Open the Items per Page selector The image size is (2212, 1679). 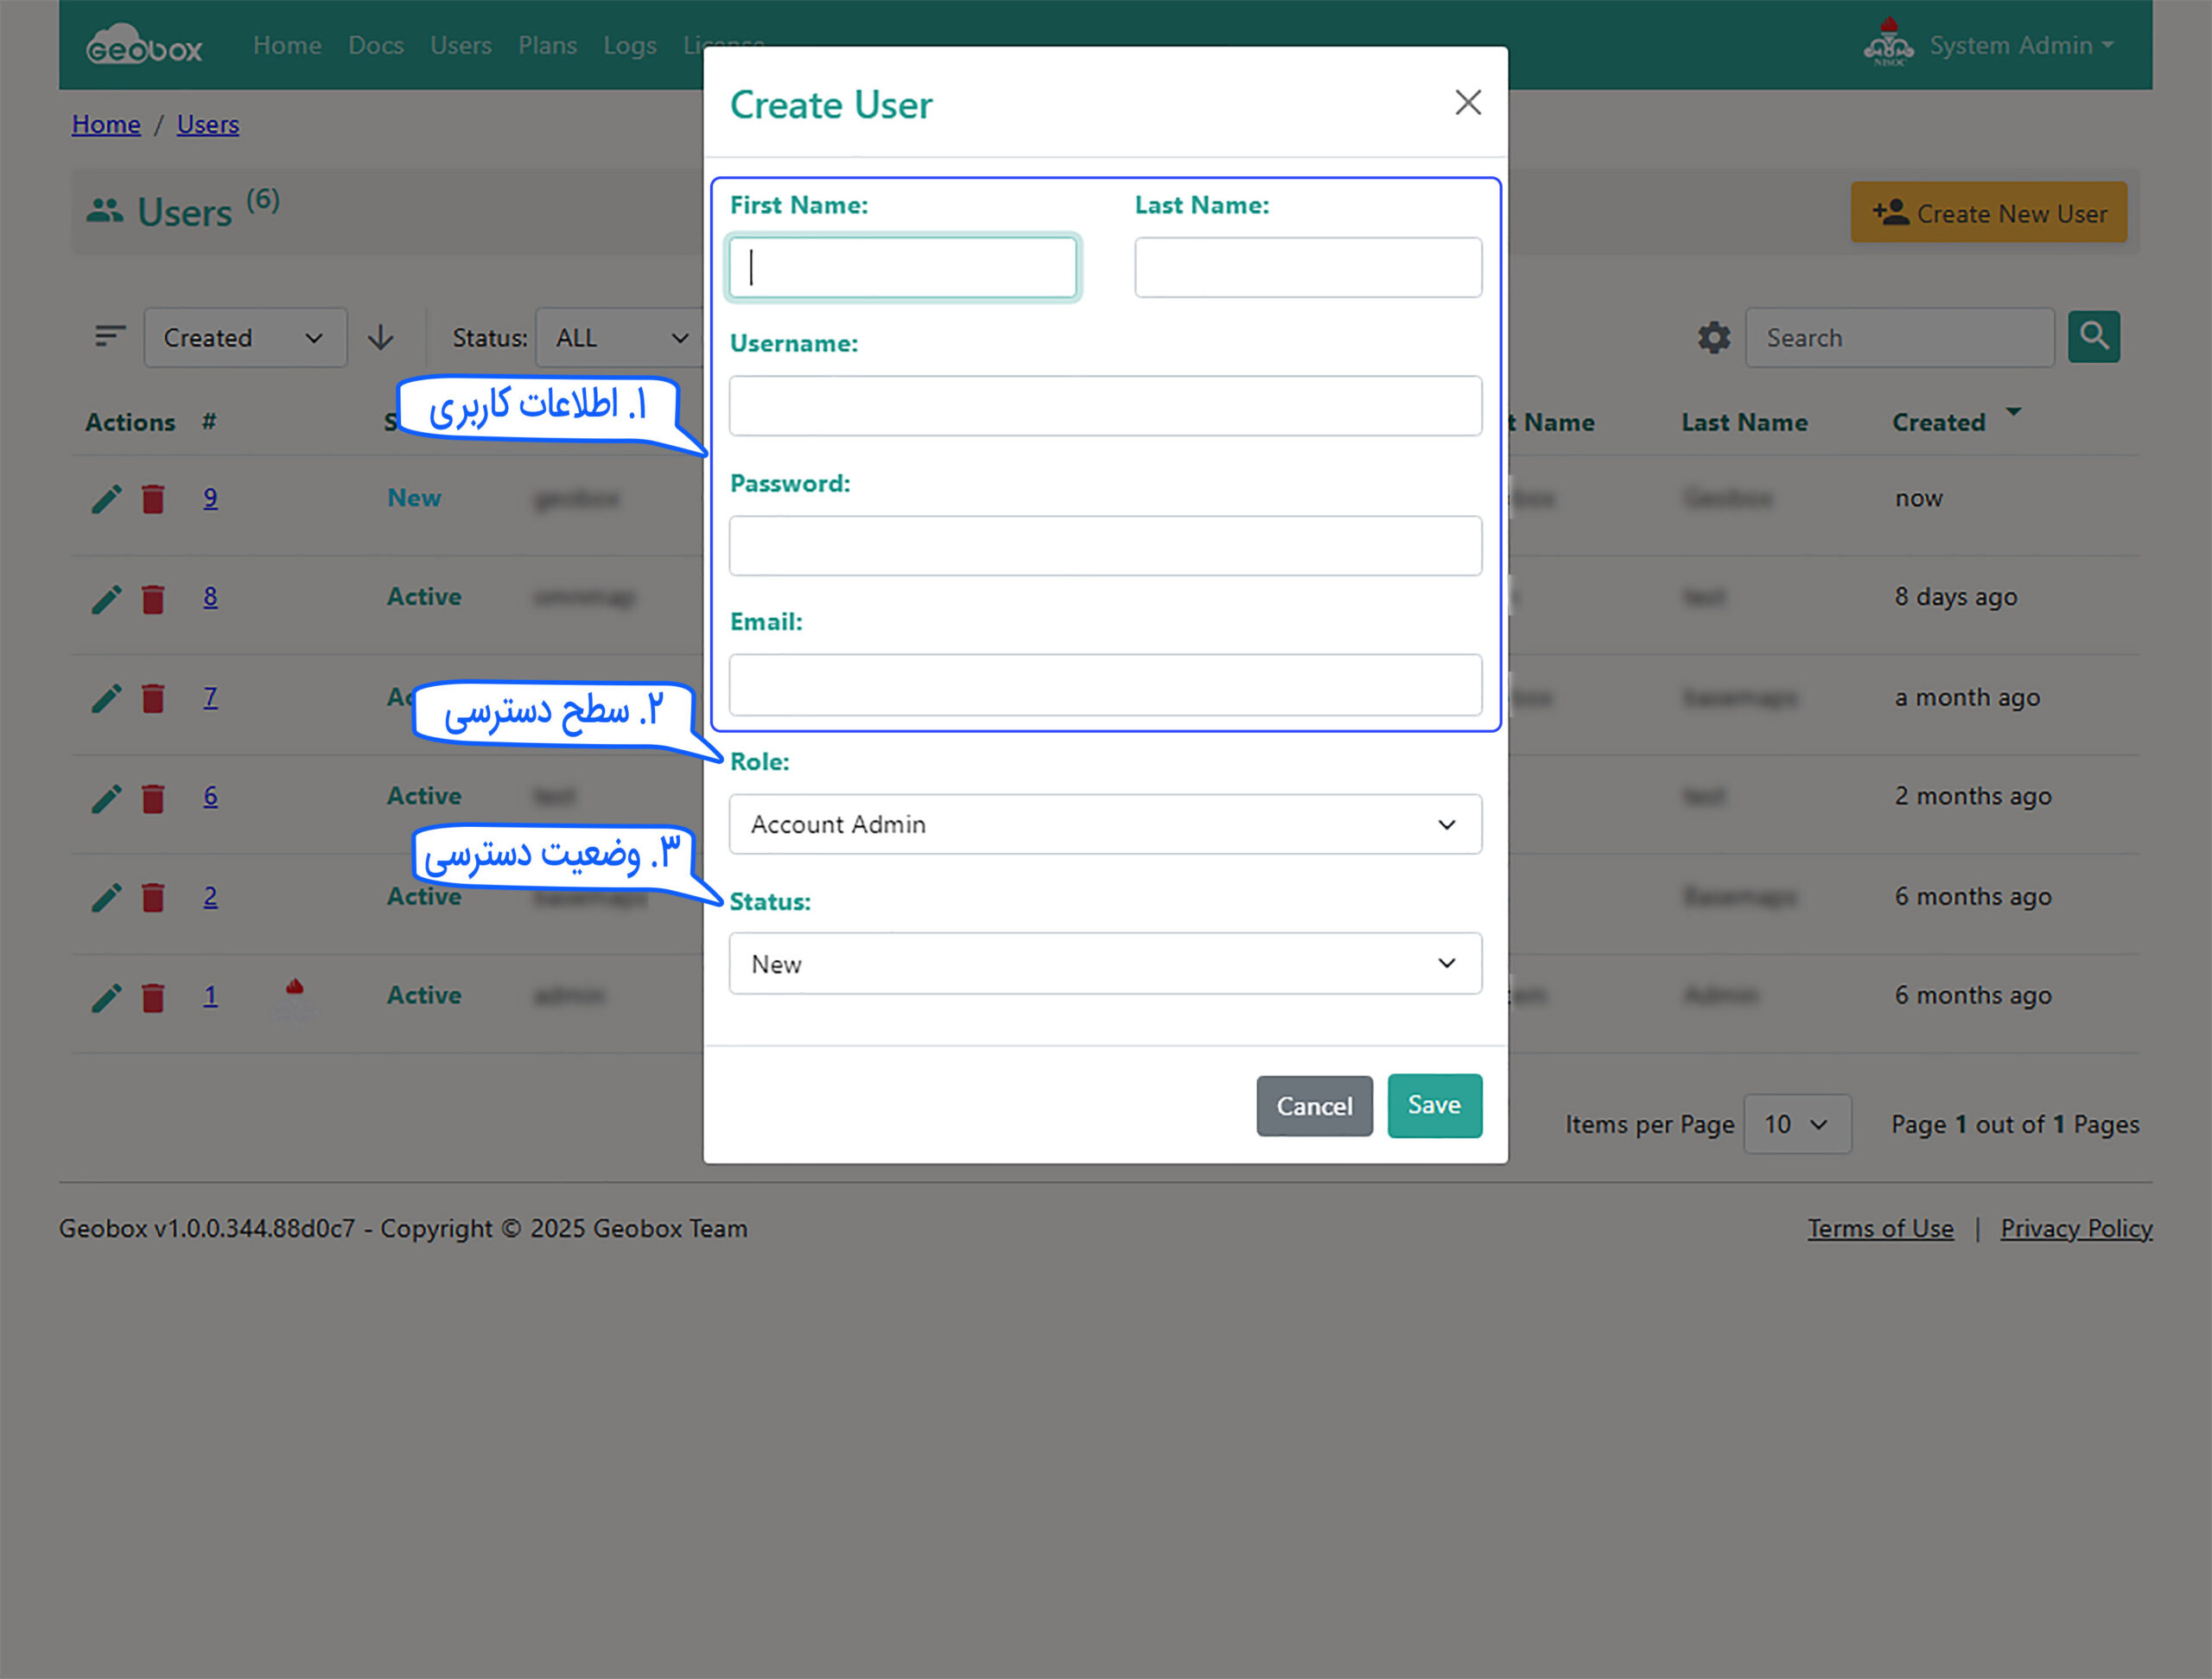(1796, 1124)
